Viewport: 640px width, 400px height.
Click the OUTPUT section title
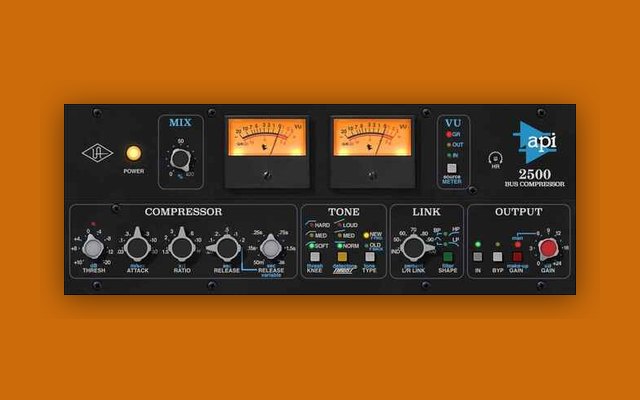tap(518, 212)
